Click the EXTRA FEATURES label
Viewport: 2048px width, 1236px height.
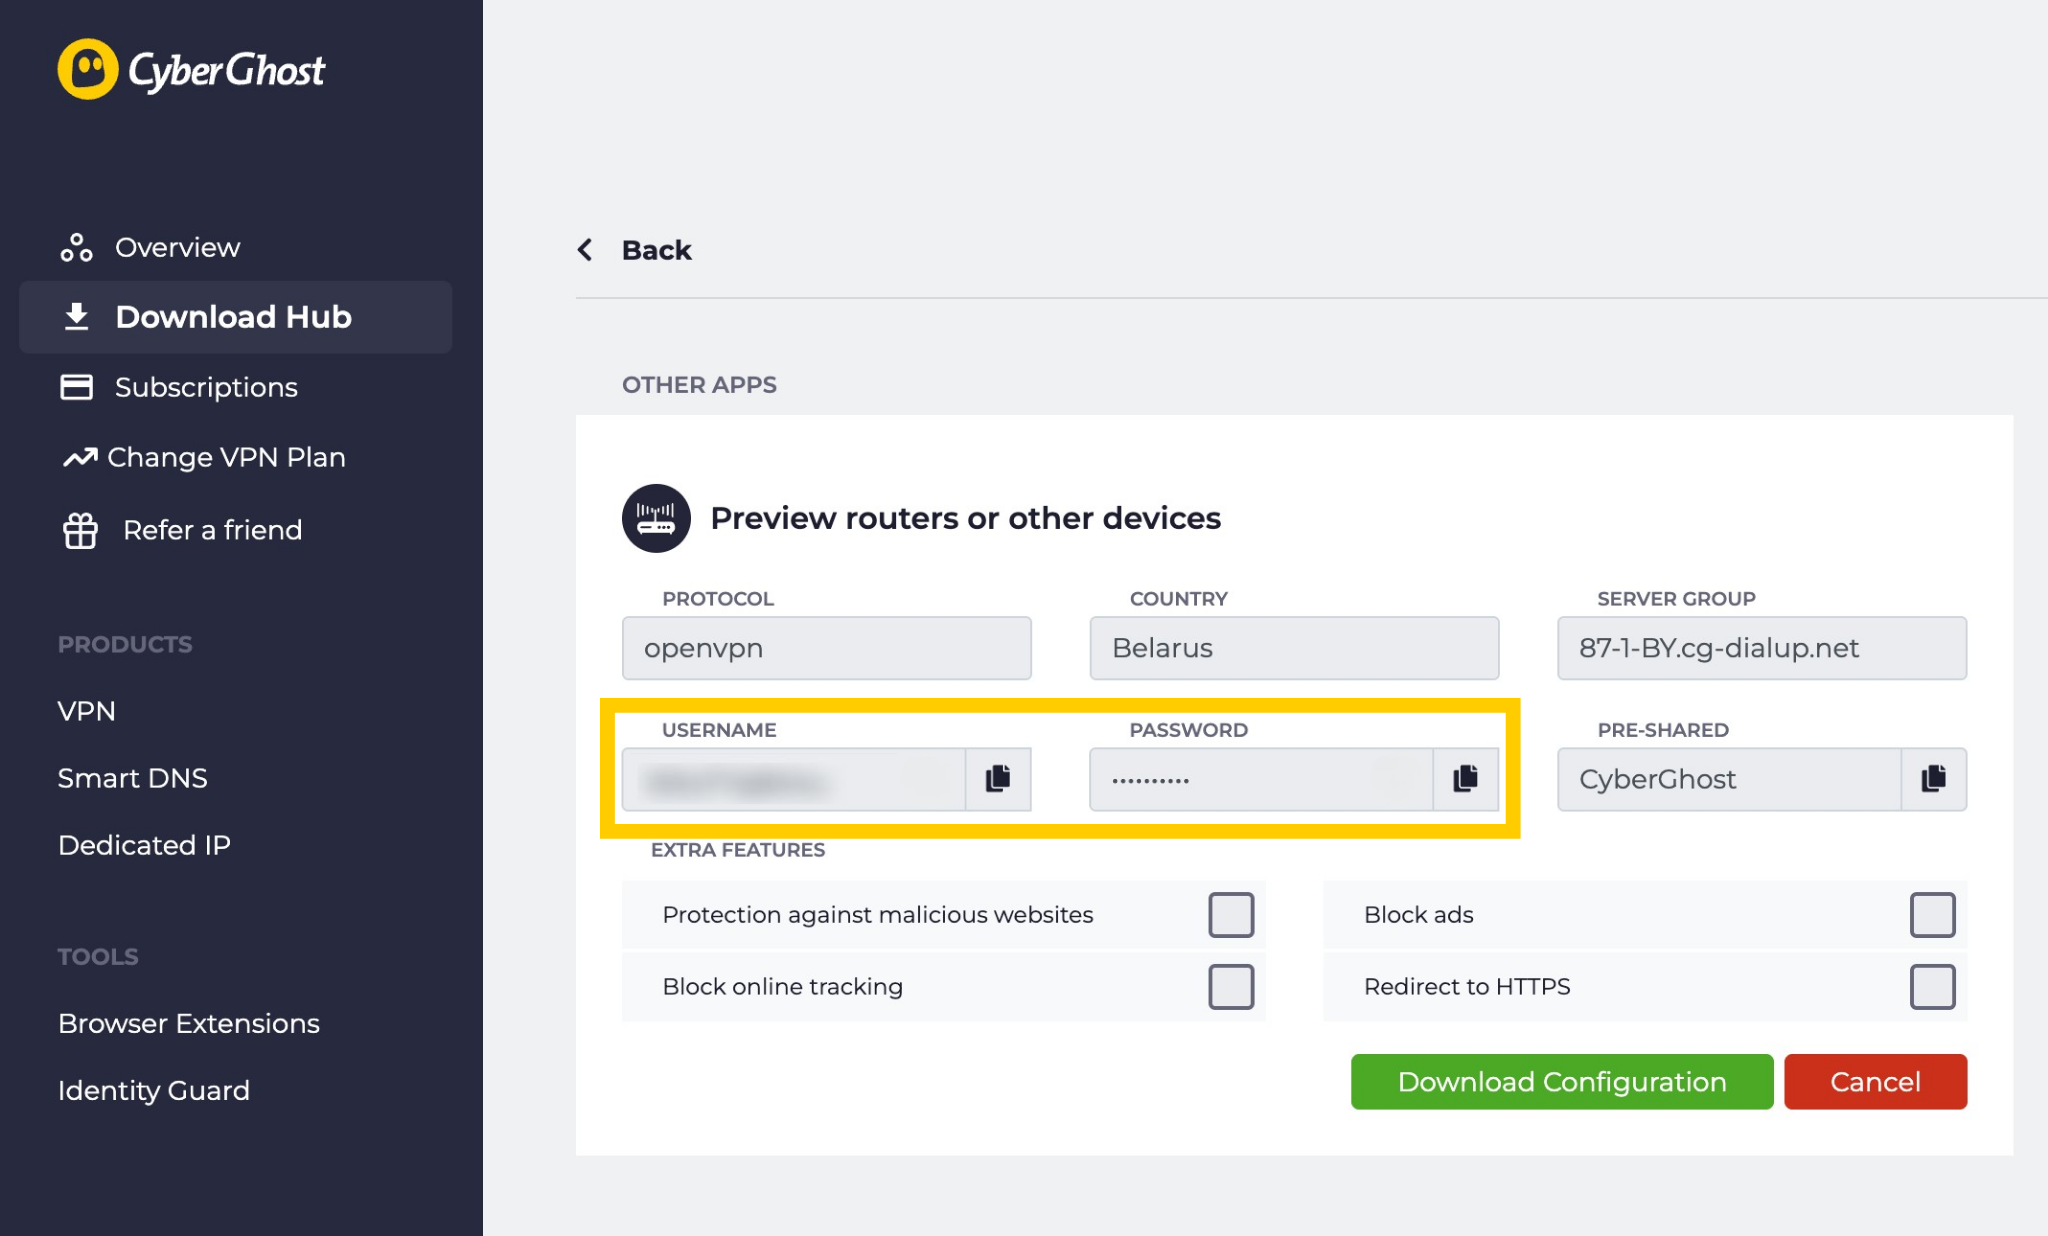point(738,850)
